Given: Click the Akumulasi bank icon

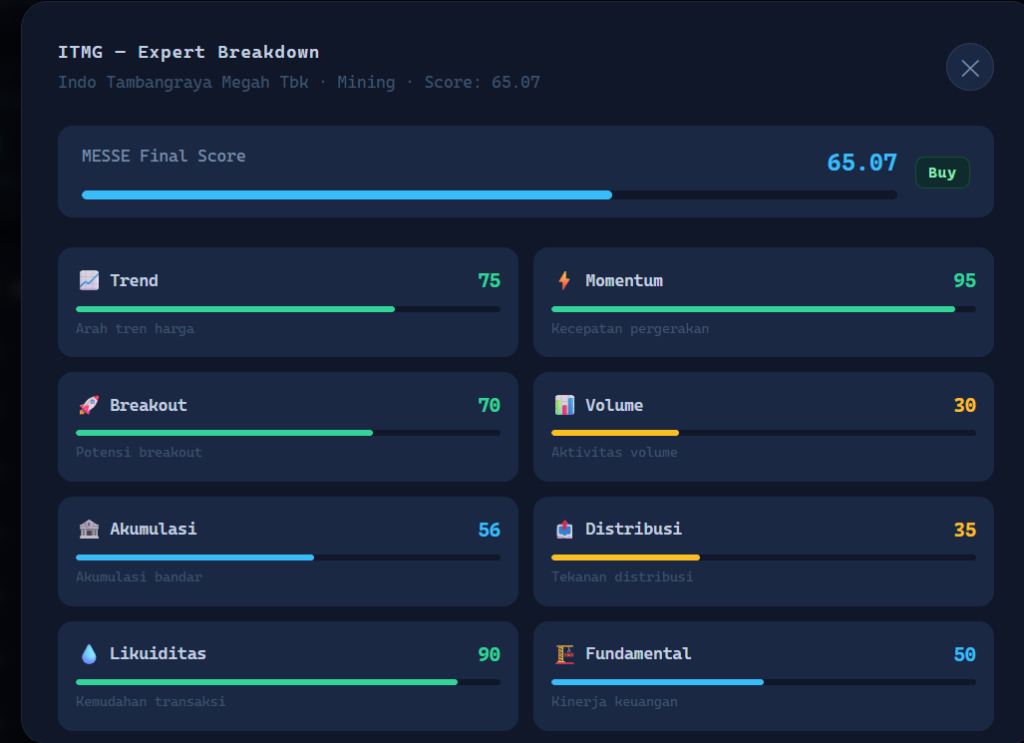Looking at the screenshot, I should [89, 529].
